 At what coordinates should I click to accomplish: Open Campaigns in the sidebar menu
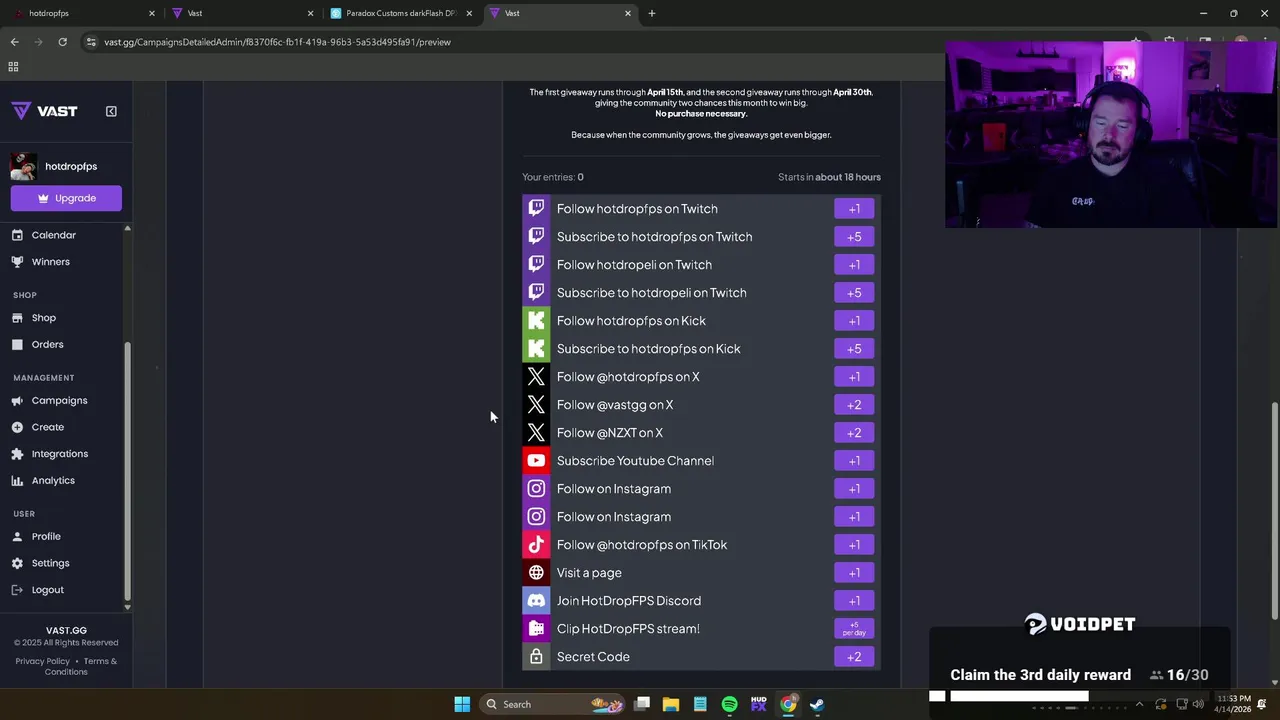(59, 400)
